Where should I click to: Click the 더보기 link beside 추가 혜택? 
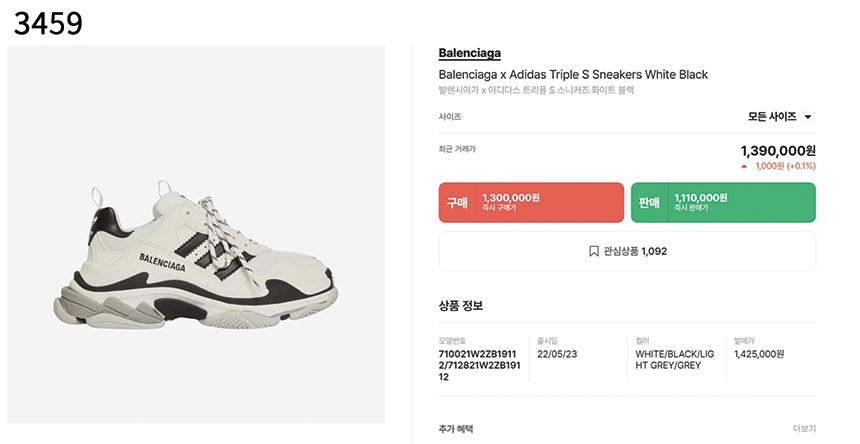804,429
